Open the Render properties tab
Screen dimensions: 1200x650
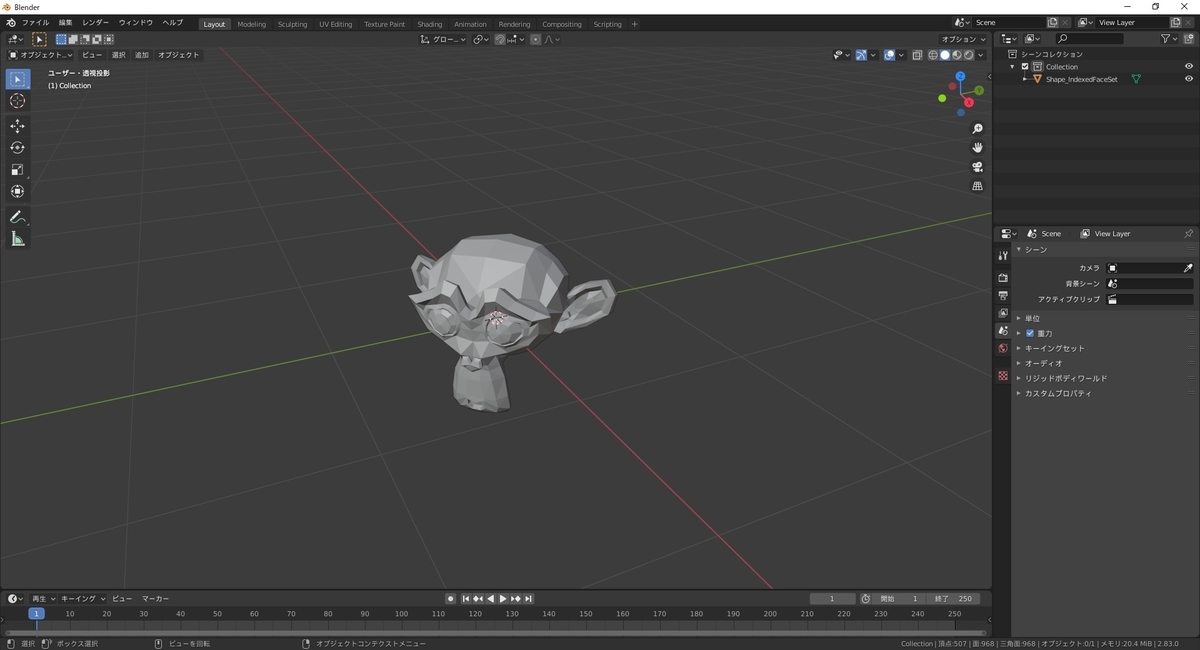pyautogui.click(x=1003, y=277)
